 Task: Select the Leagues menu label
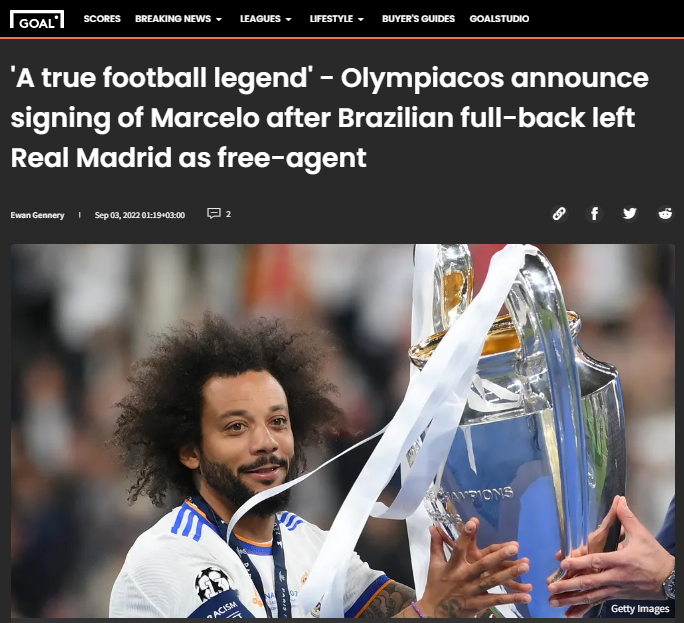tap(260, 19)
